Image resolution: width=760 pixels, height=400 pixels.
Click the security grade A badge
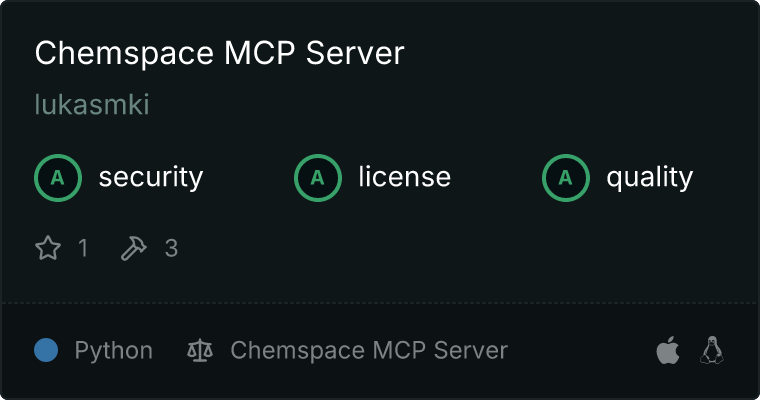click(58, 177)
